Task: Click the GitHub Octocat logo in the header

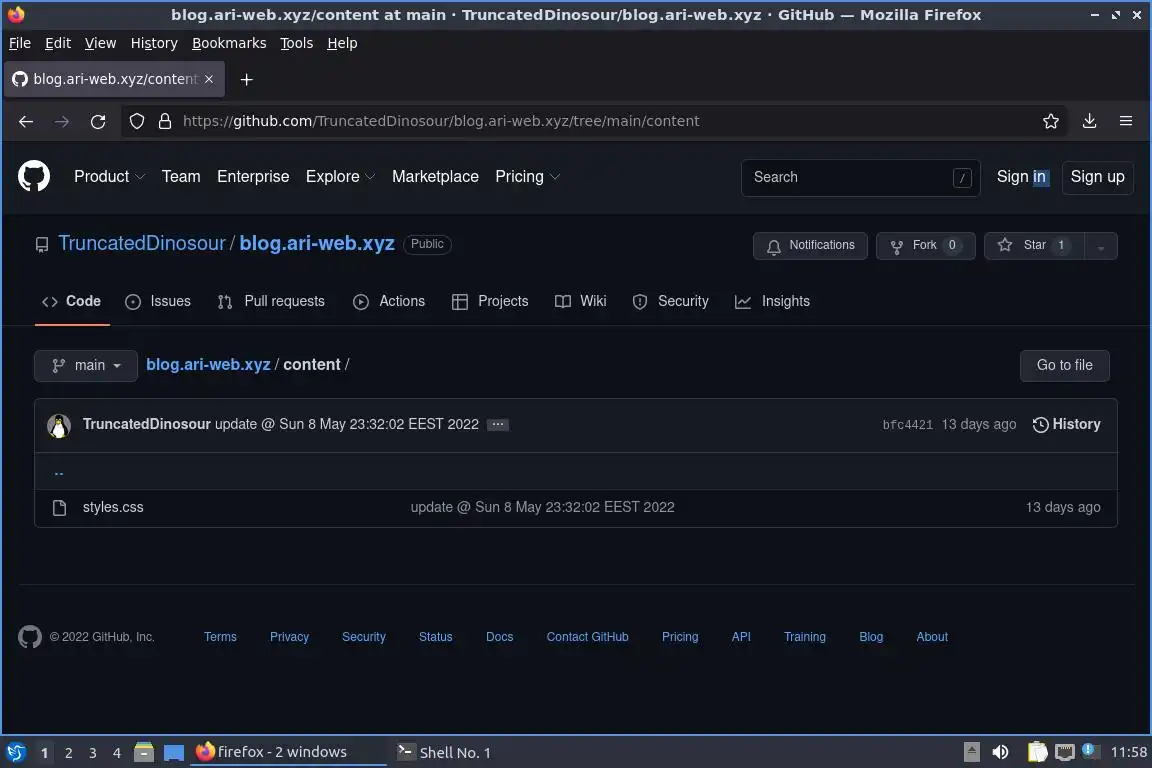Action: (x=34, y=176)
